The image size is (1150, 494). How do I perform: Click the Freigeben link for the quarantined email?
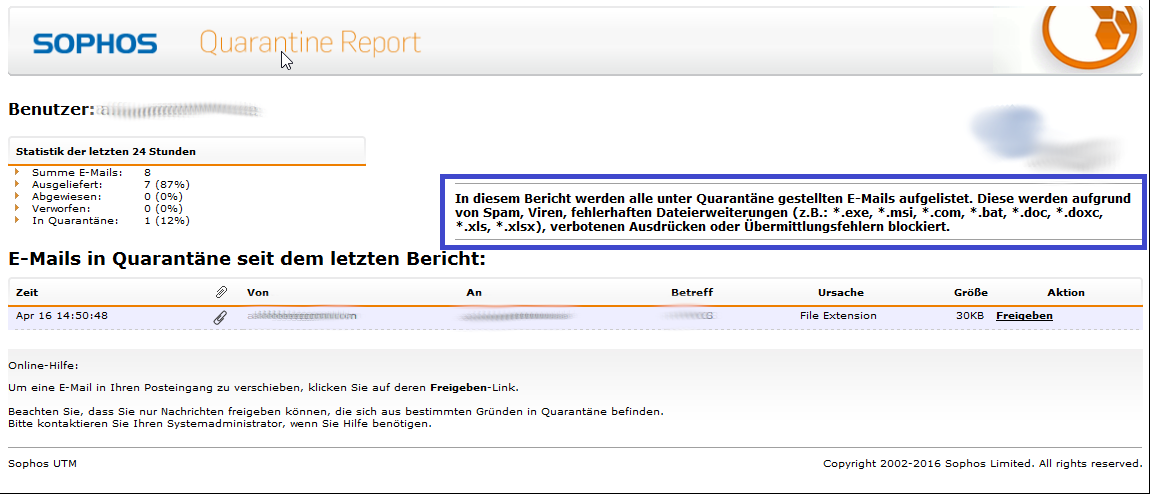coord(1024,316)
